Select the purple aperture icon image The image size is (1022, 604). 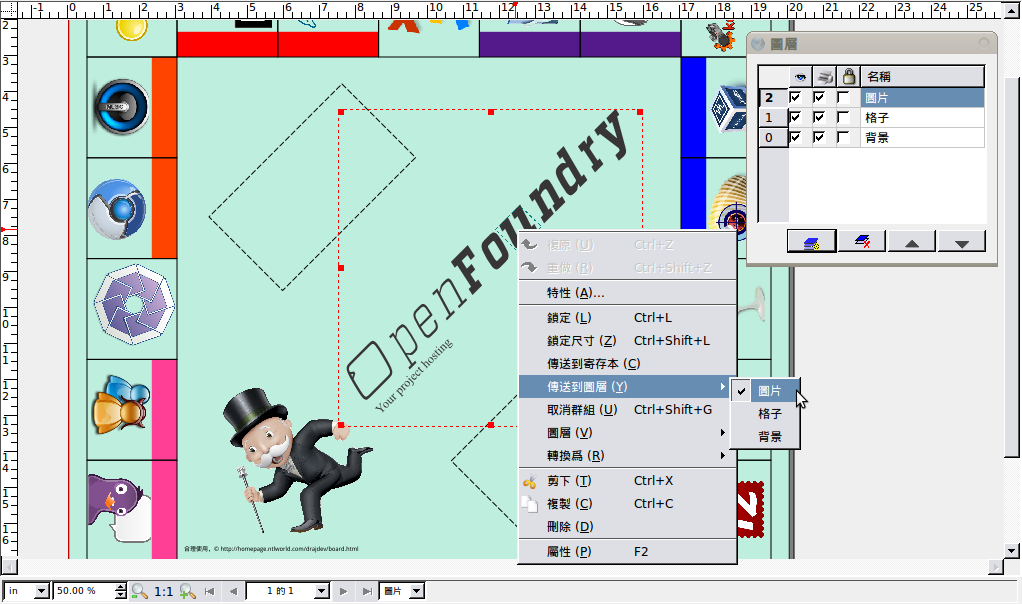point(134,304)
